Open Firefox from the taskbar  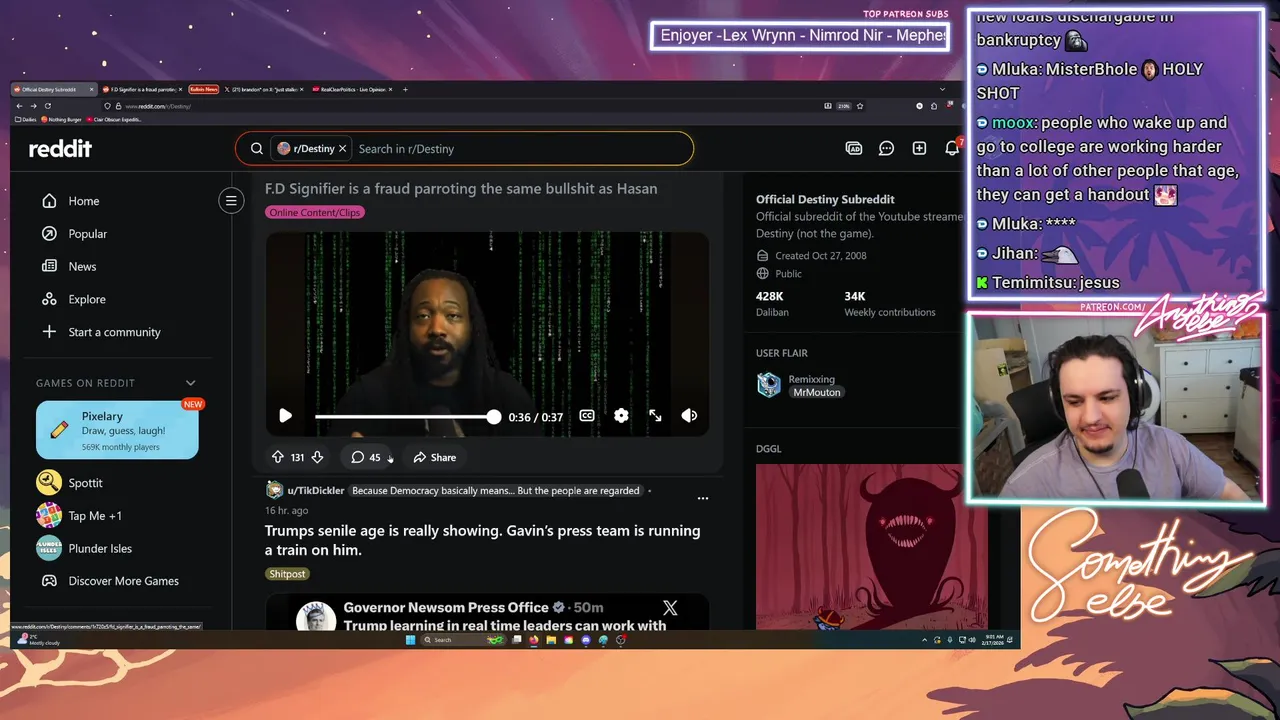pos(534,640)
